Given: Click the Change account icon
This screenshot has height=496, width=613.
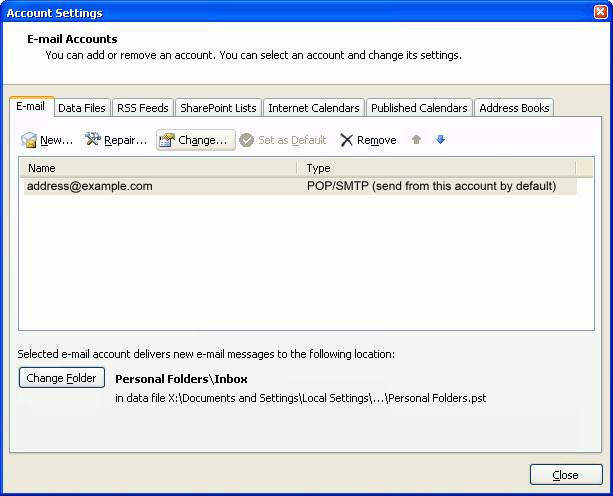Looking at the screenshot, I should (167, 141).
